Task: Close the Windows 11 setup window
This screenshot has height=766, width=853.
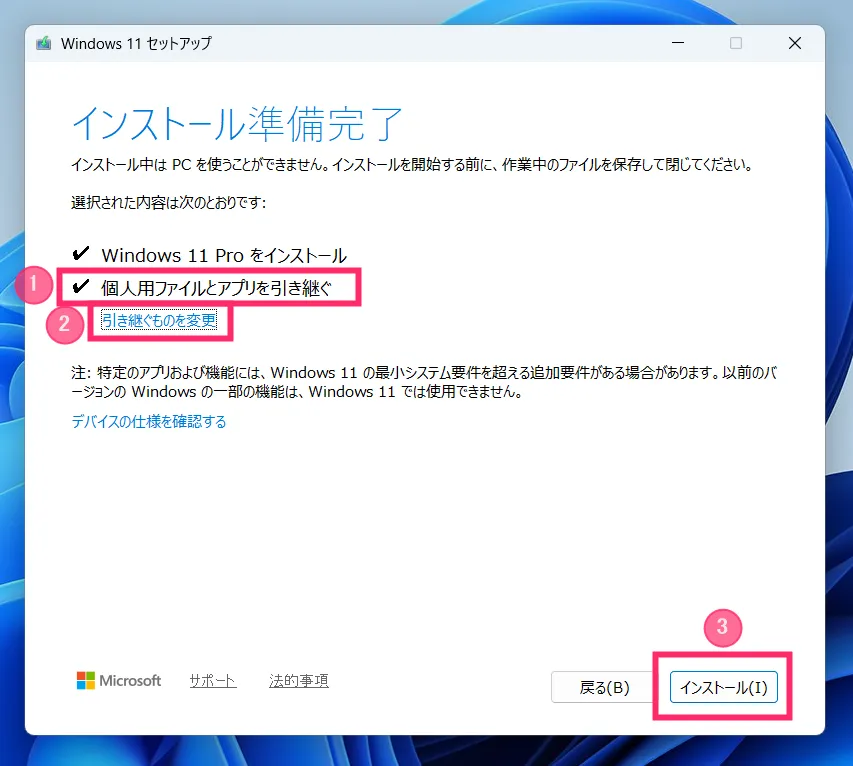Action: coord(795,43)
